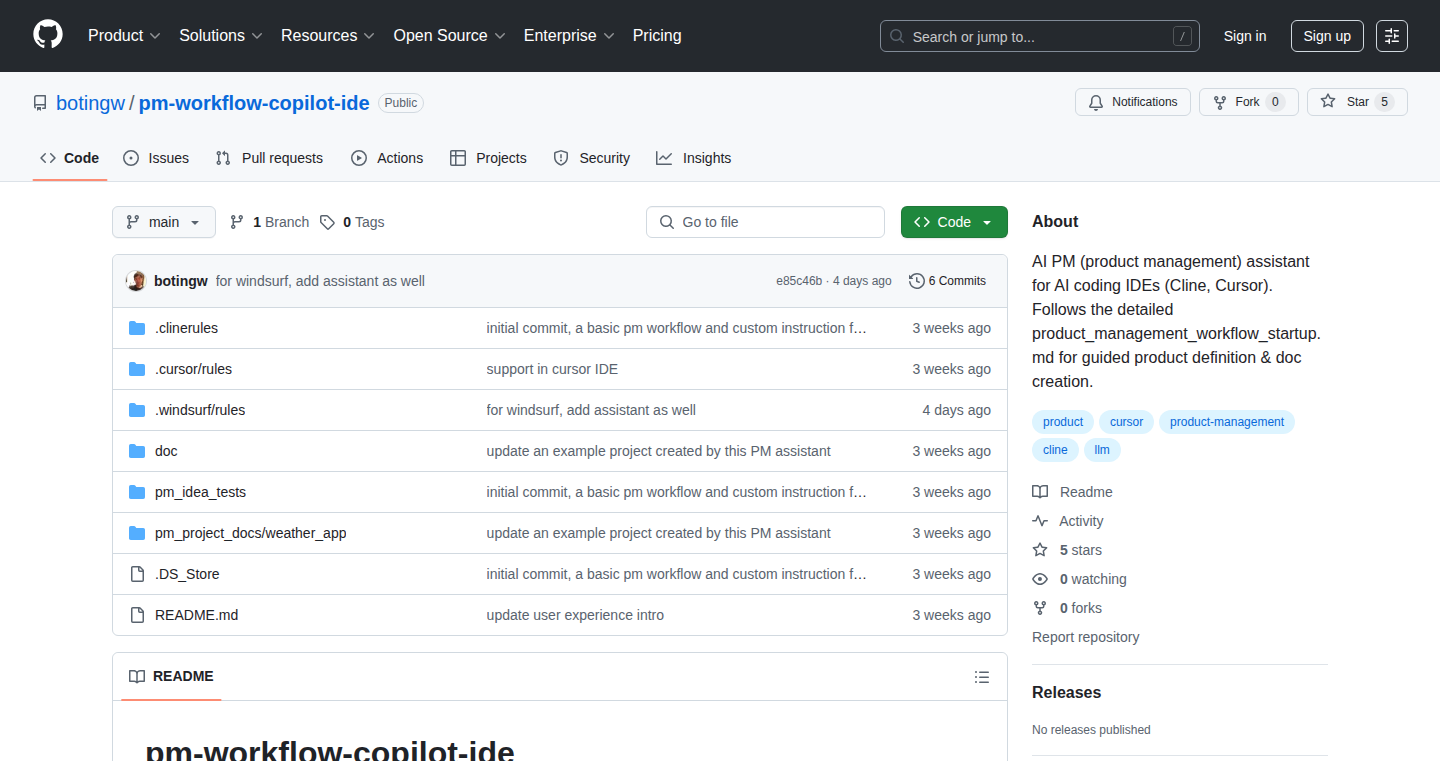Click the Star button on the repository
This screenshot has height=761, width=1440.
tap(1357, 102)
